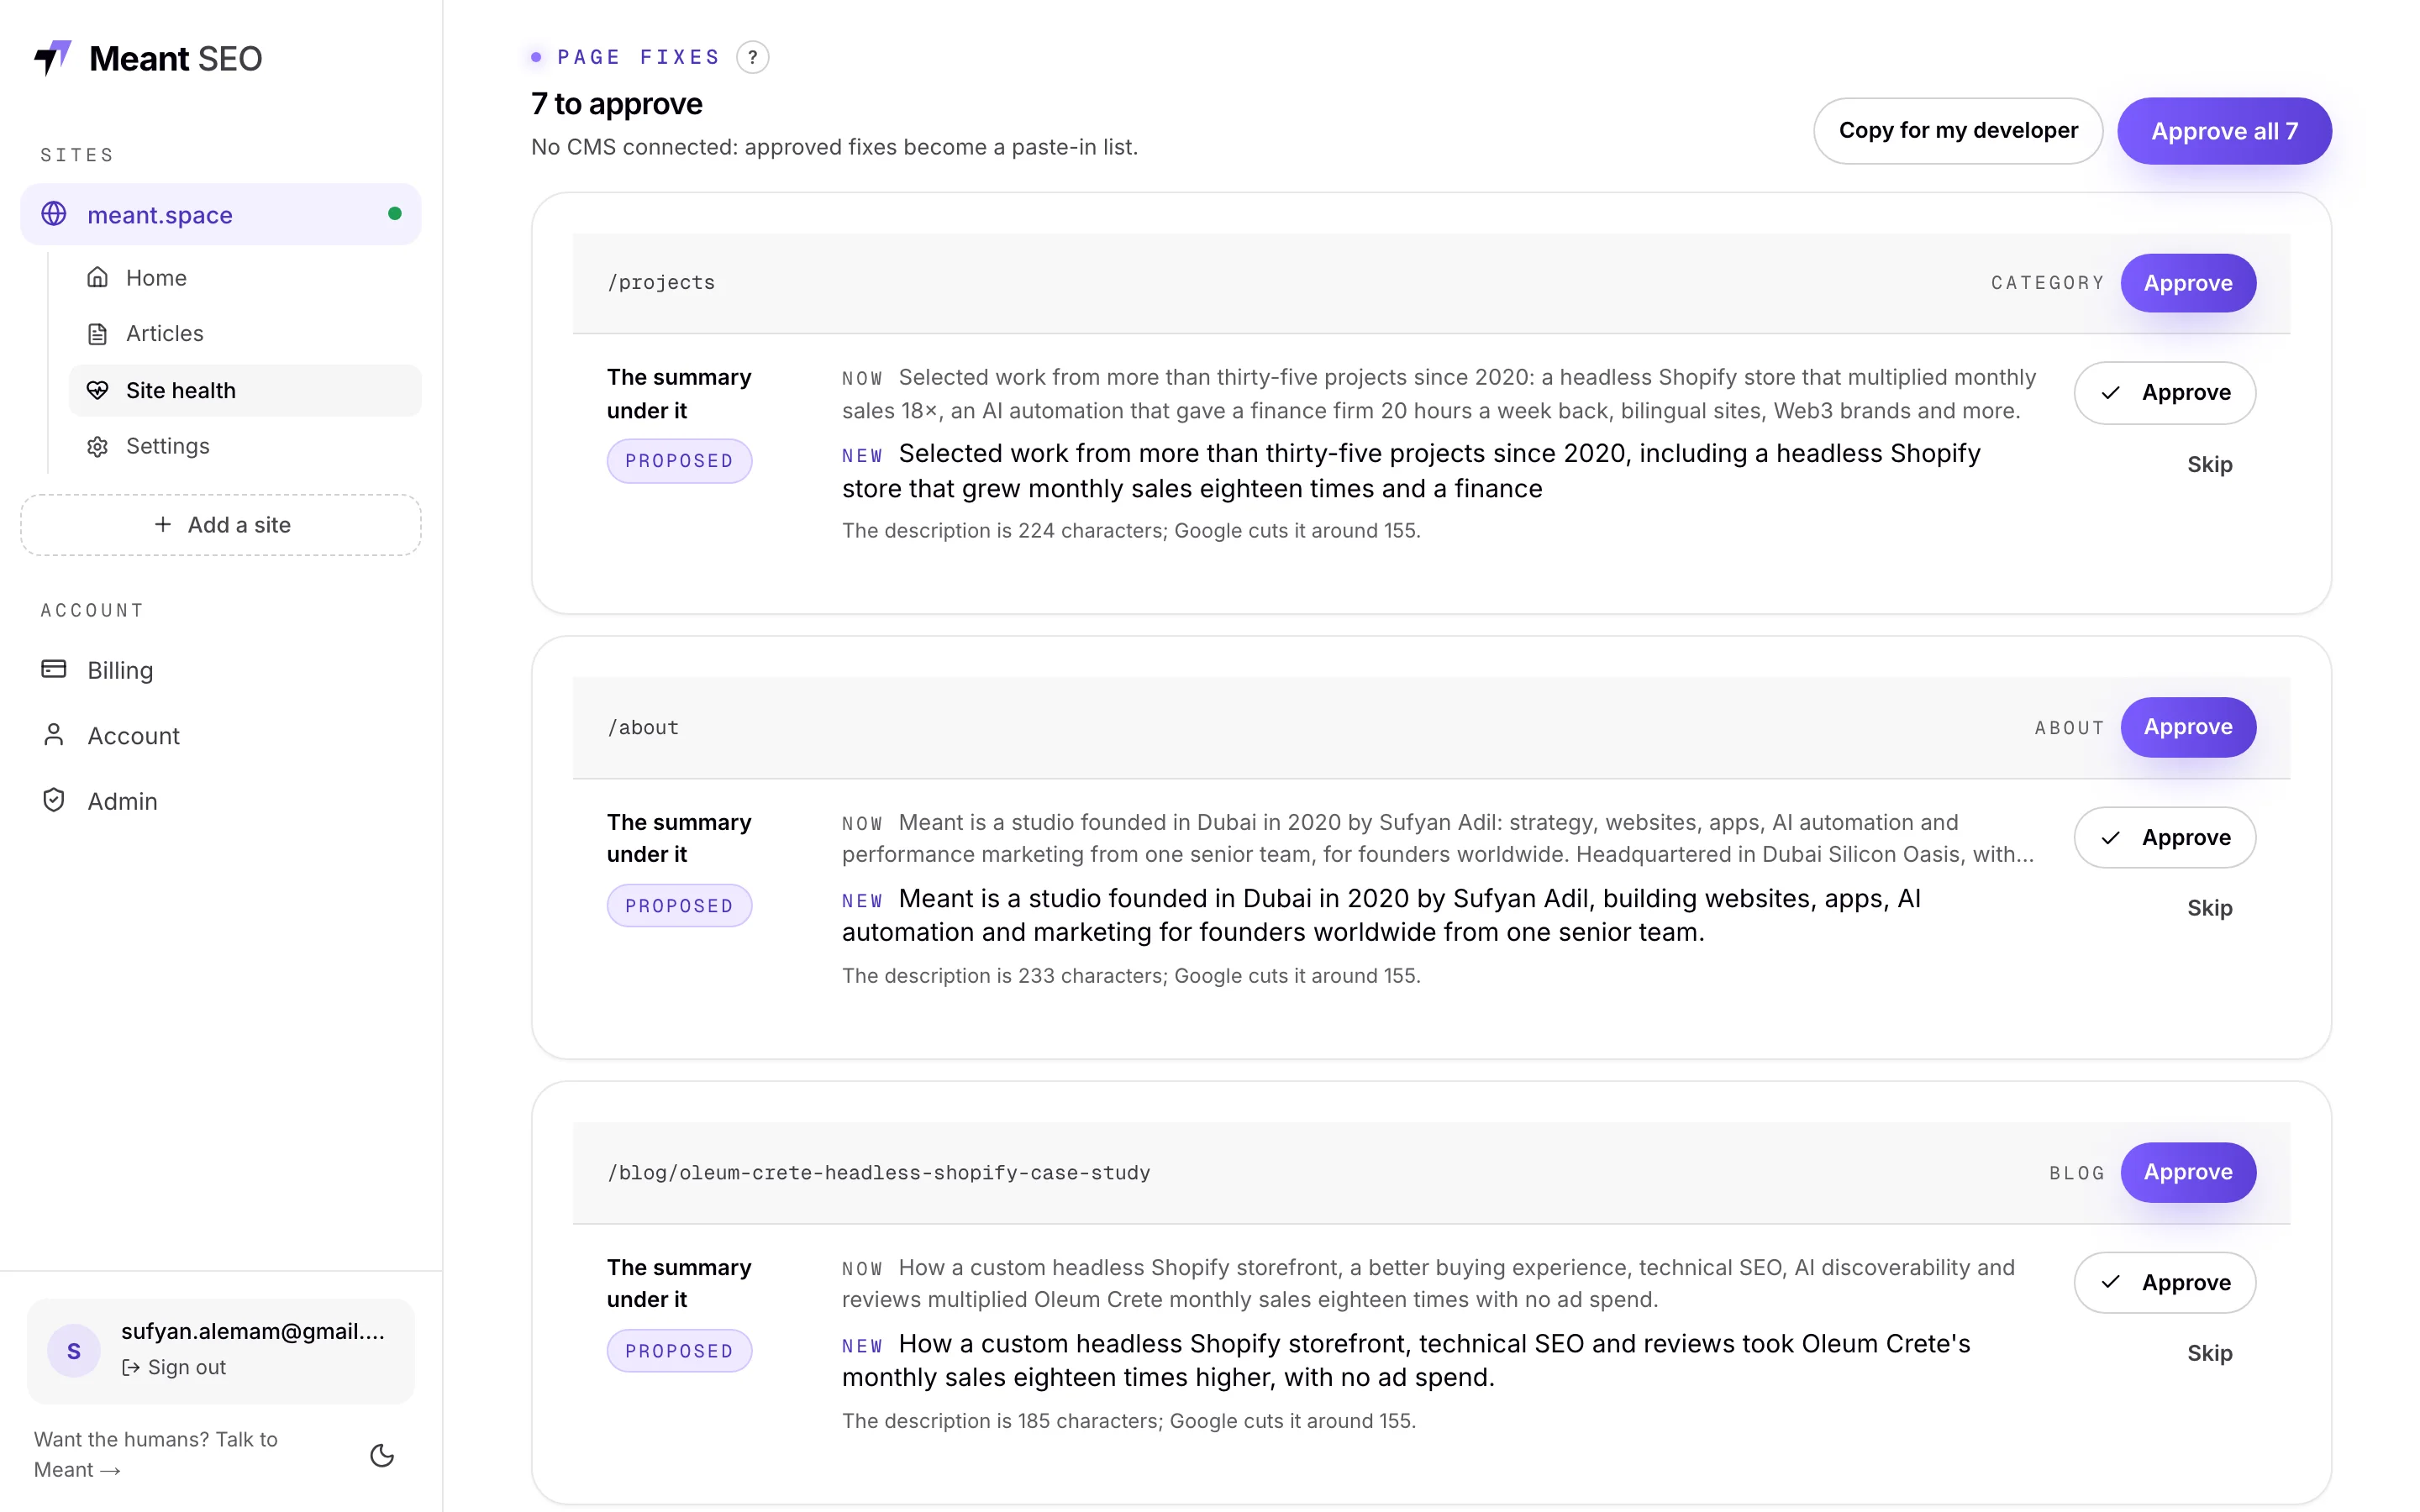Approve all fixes for the Oleum Crete blog page
The height and width of the screenshot is (1512, 2420).
coord(2188,1172)
